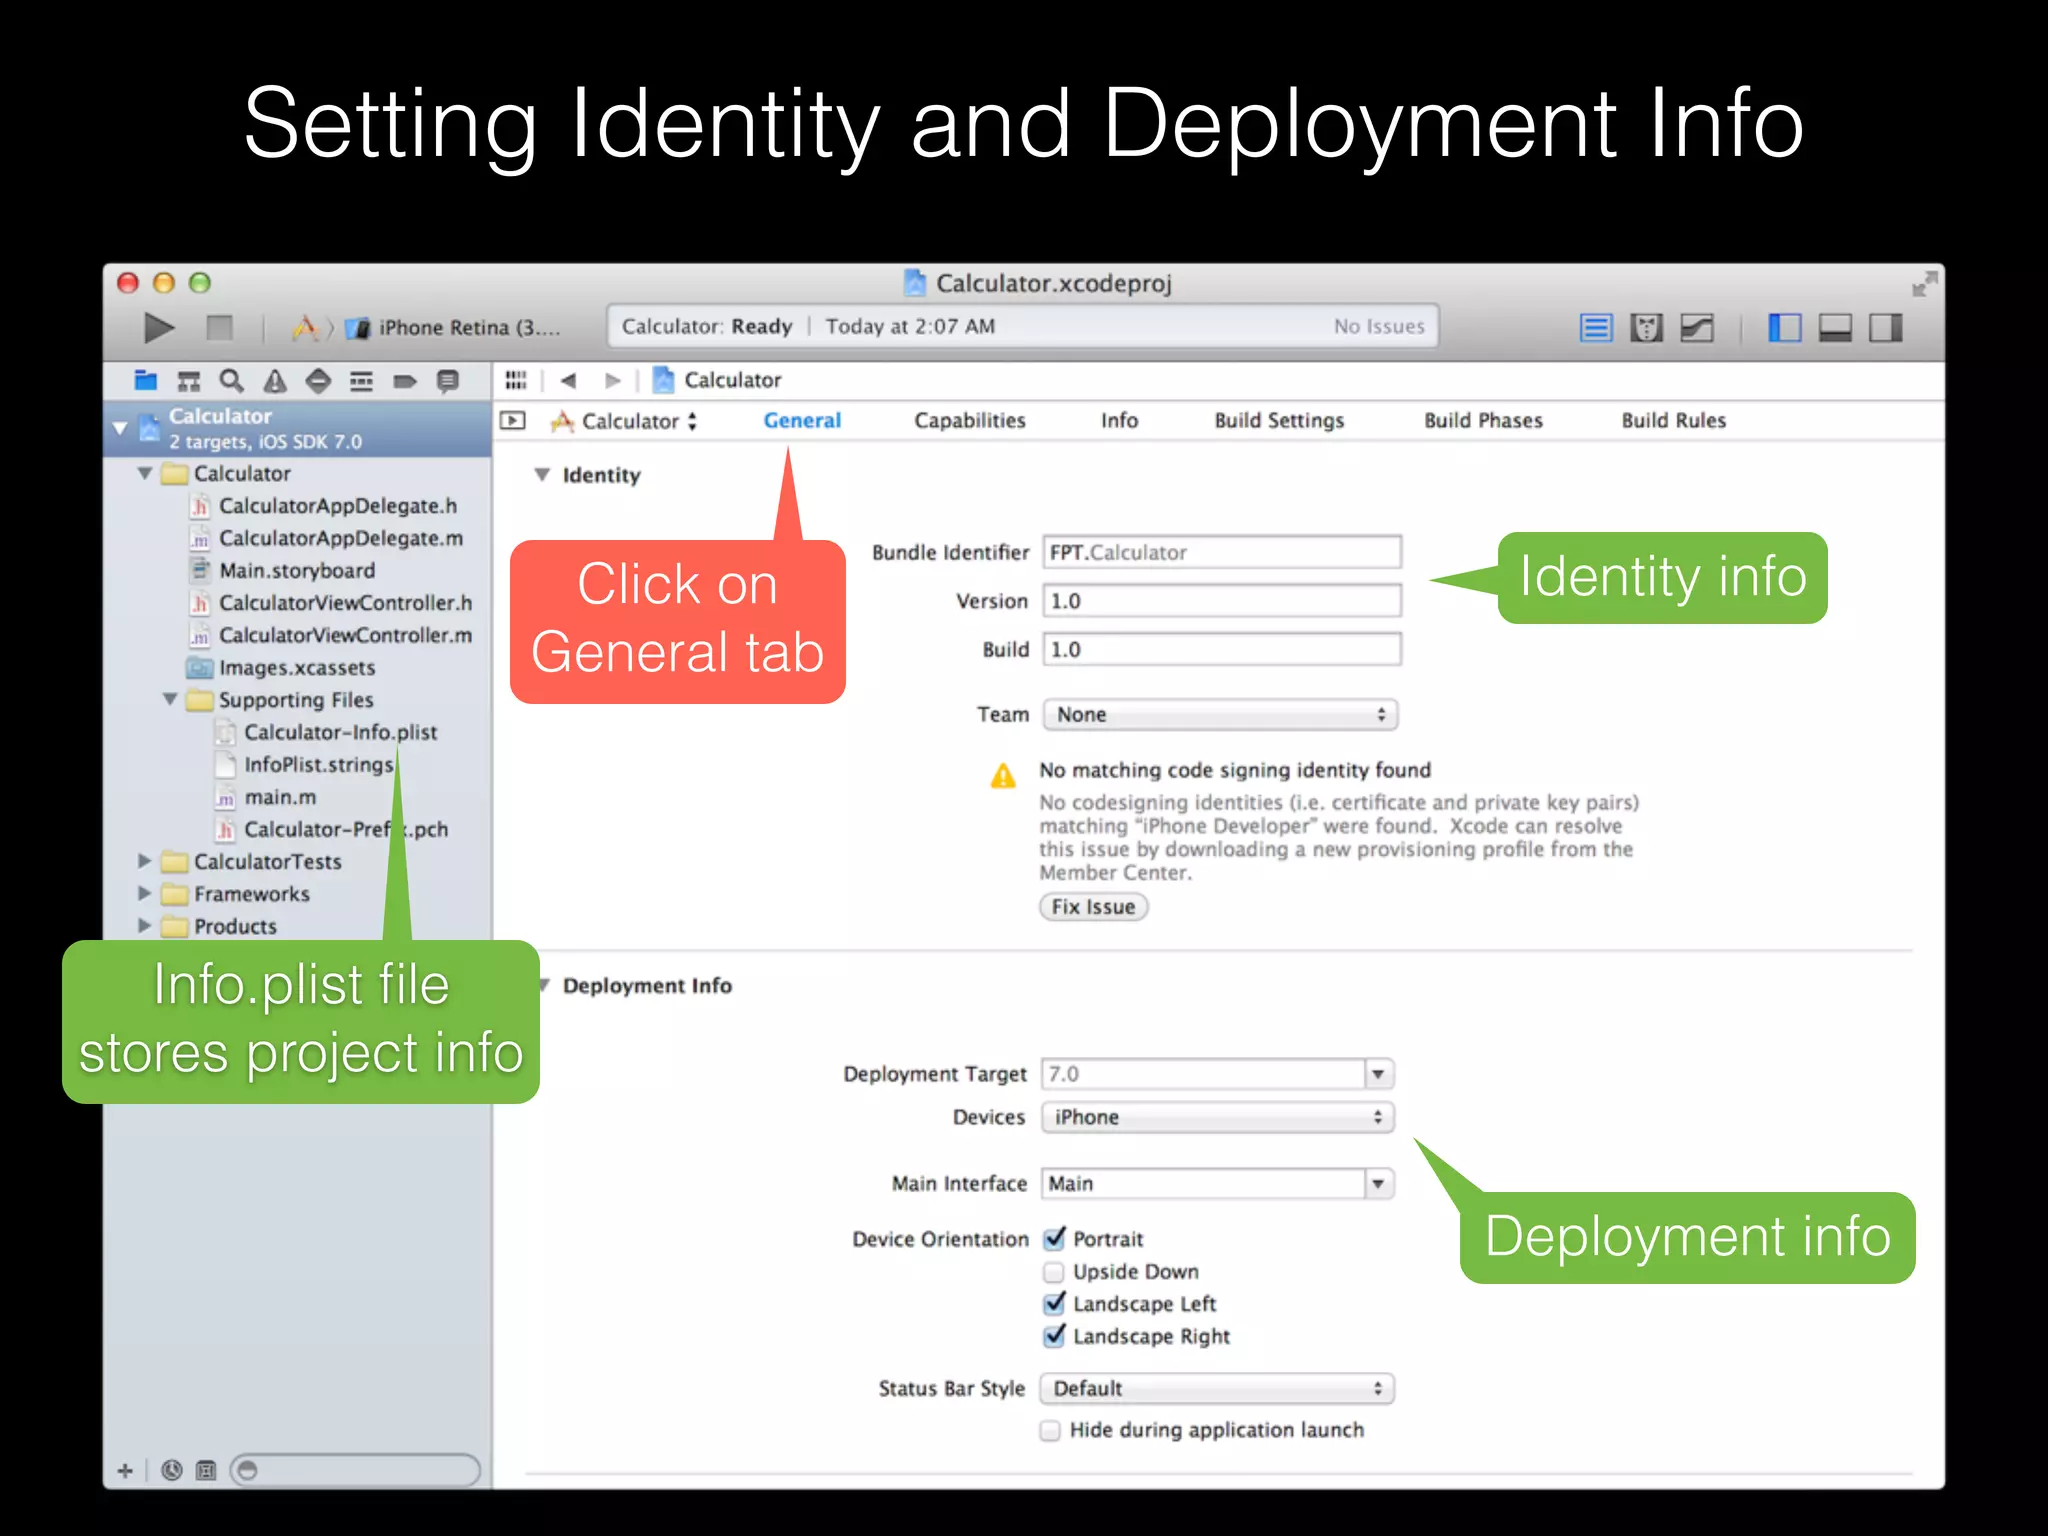Click the Bundle Identifier field

pos(1222,552)
